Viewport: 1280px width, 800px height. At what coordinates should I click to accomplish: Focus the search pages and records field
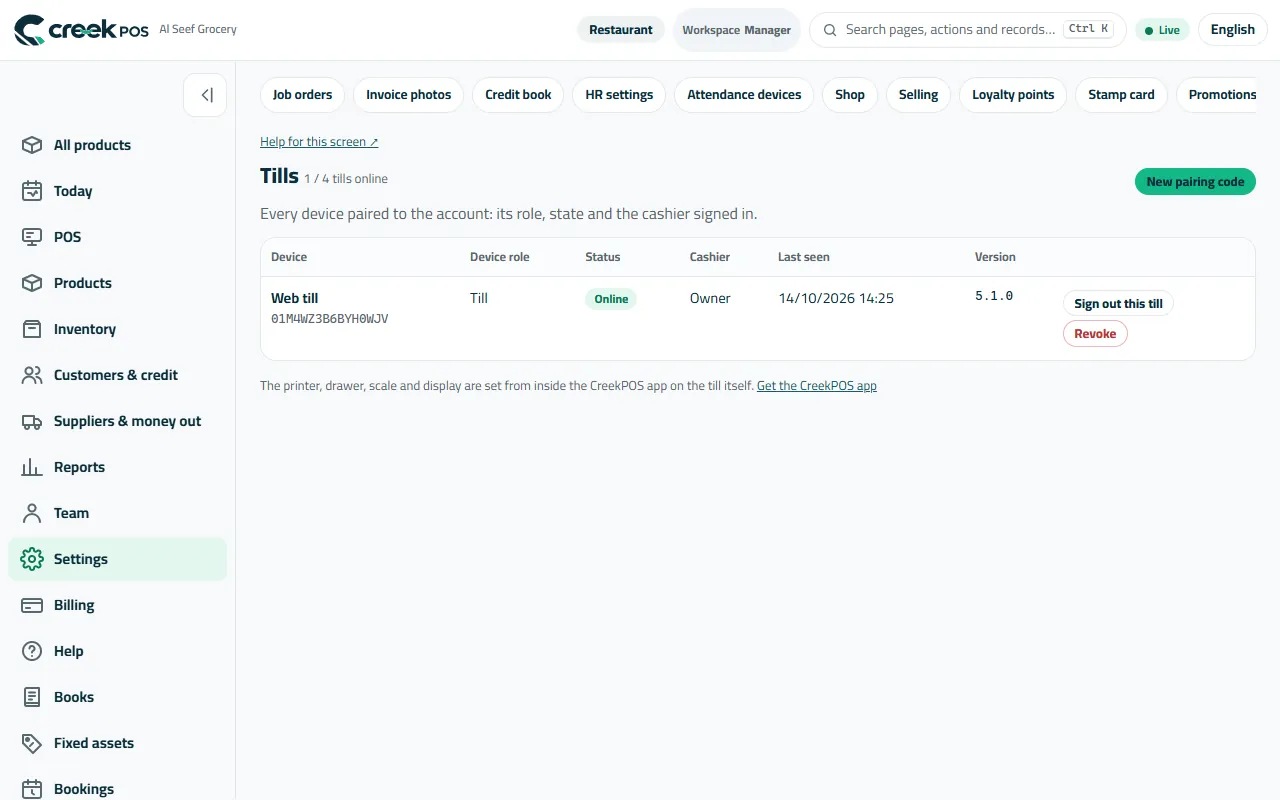[967, 30]
